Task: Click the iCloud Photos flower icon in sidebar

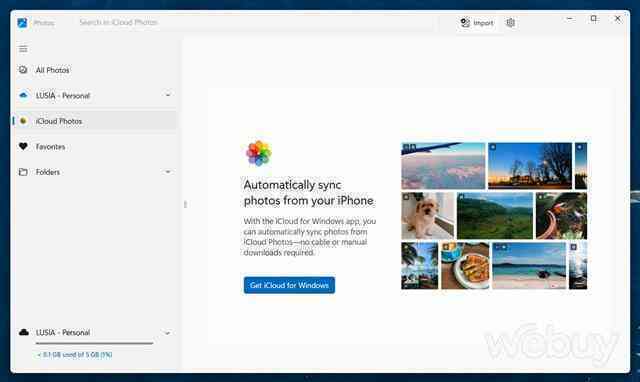Action: pyautogui.click(x=23, y=121)
